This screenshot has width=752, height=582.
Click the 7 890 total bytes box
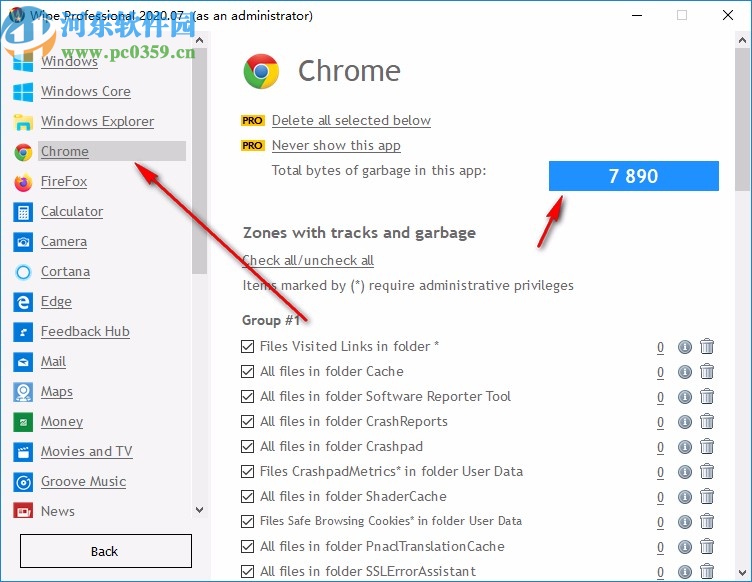(x=634, y=176)
